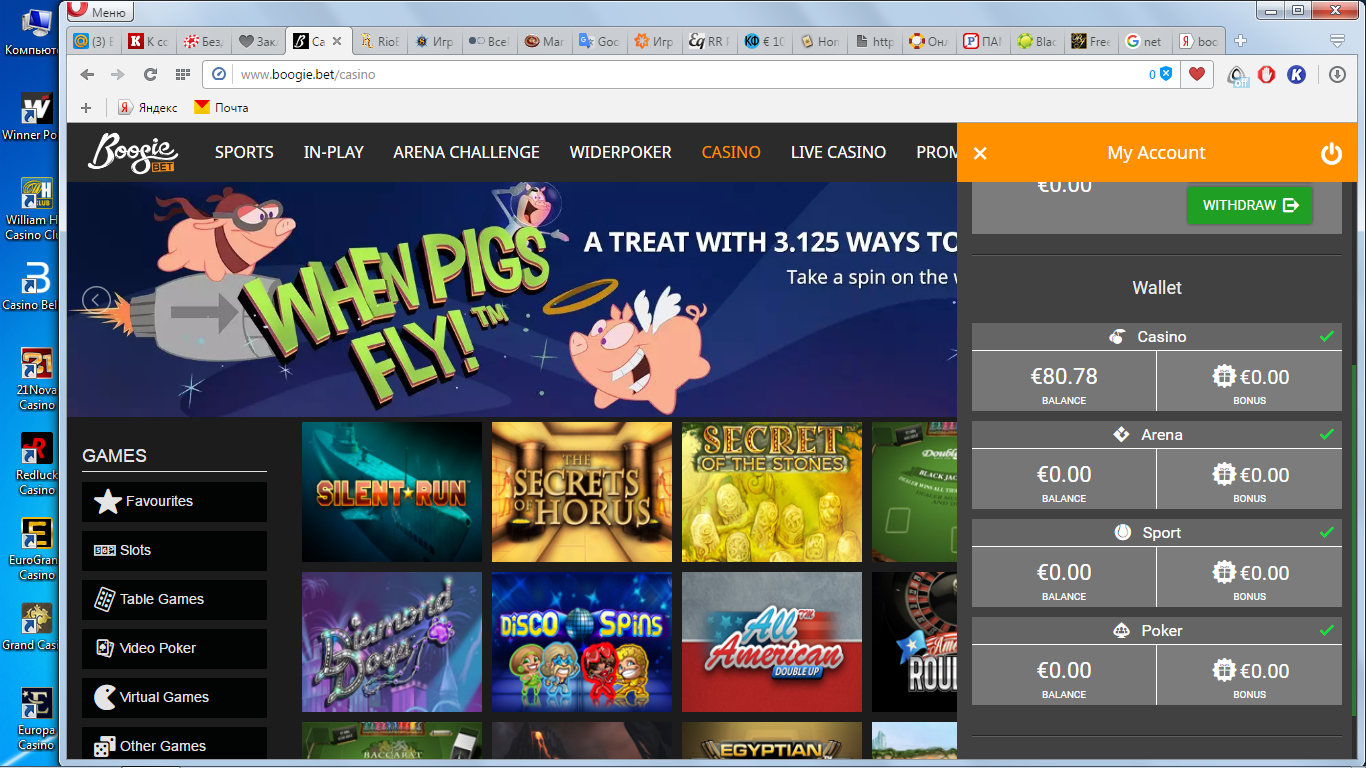Switch to the Google 'net' tab
1366x768 pixels.
[1144, 42]
